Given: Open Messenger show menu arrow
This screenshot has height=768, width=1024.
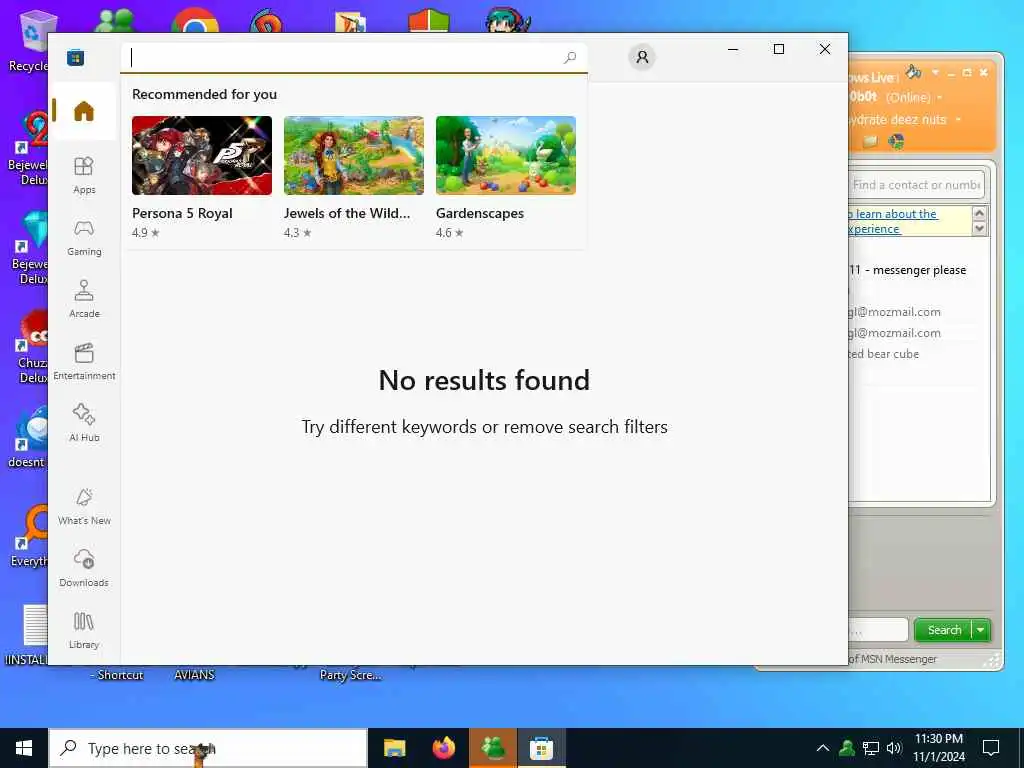Looking at the screenshot, I should [x=935, y=71].
